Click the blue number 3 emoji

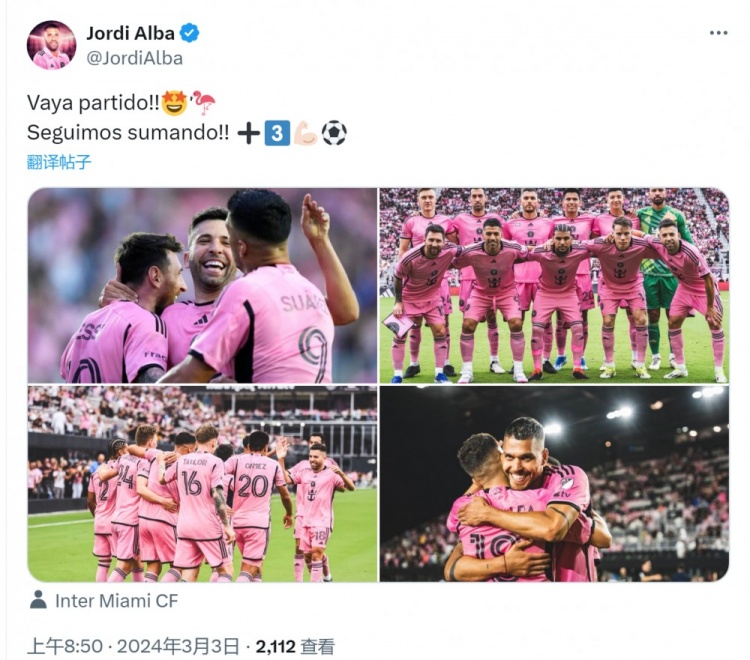click(x=277, y=133)
